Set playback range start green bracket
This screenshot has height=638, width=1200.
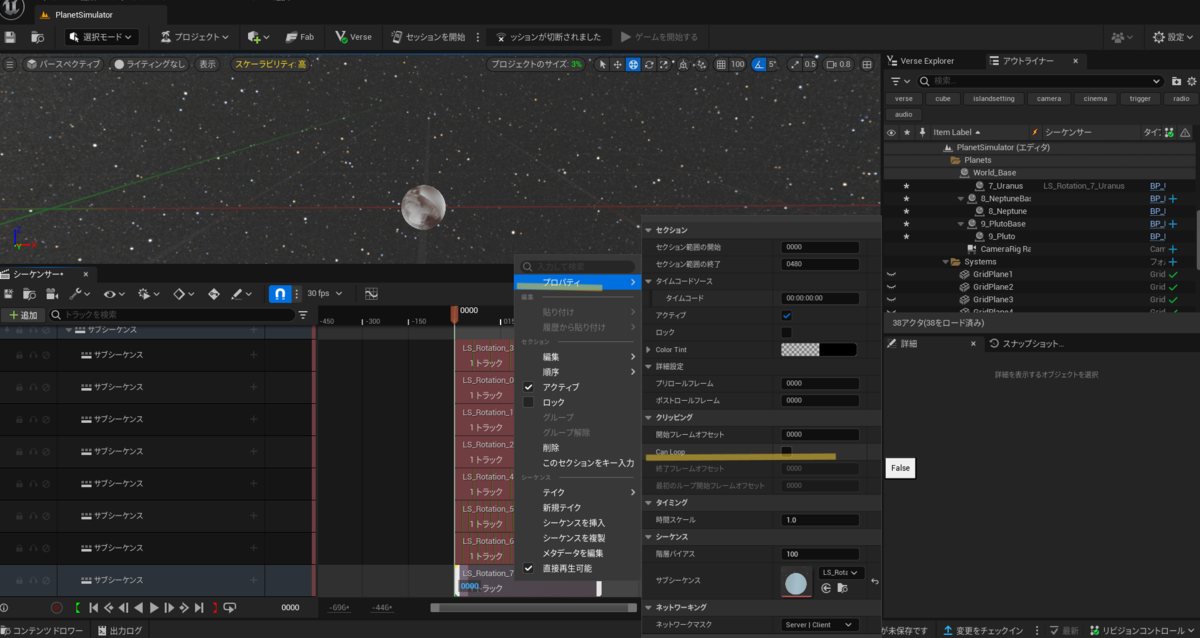(77, 607)
